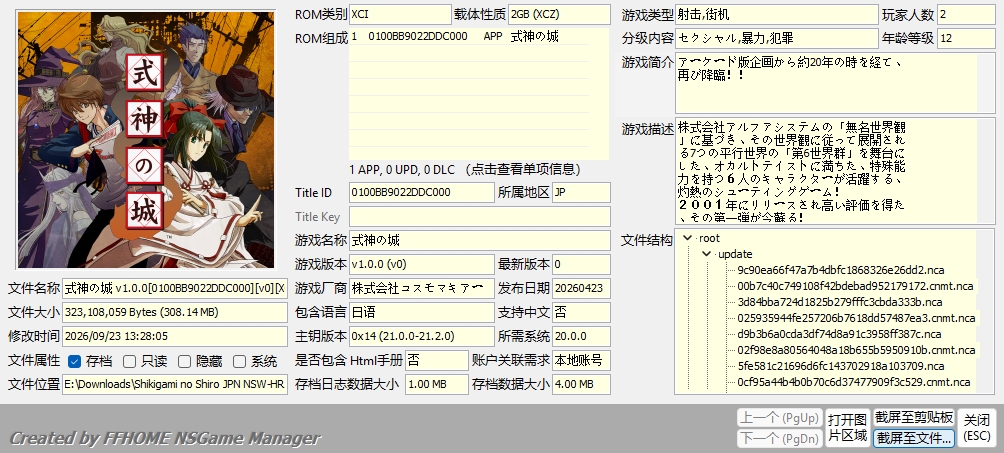Click the 发布日期 field 20260423
This screenshot has height=453, width=1004.
pos(581,288)
